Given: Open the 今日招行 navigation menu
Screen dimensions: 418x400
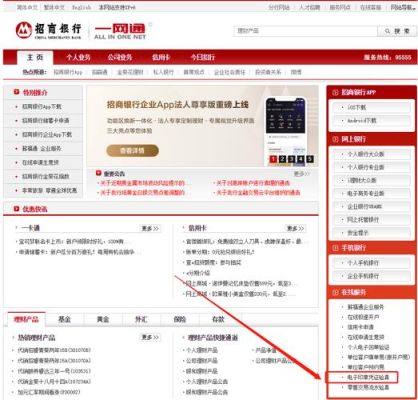Looking at the screenshot, I should tap(202, 57).
